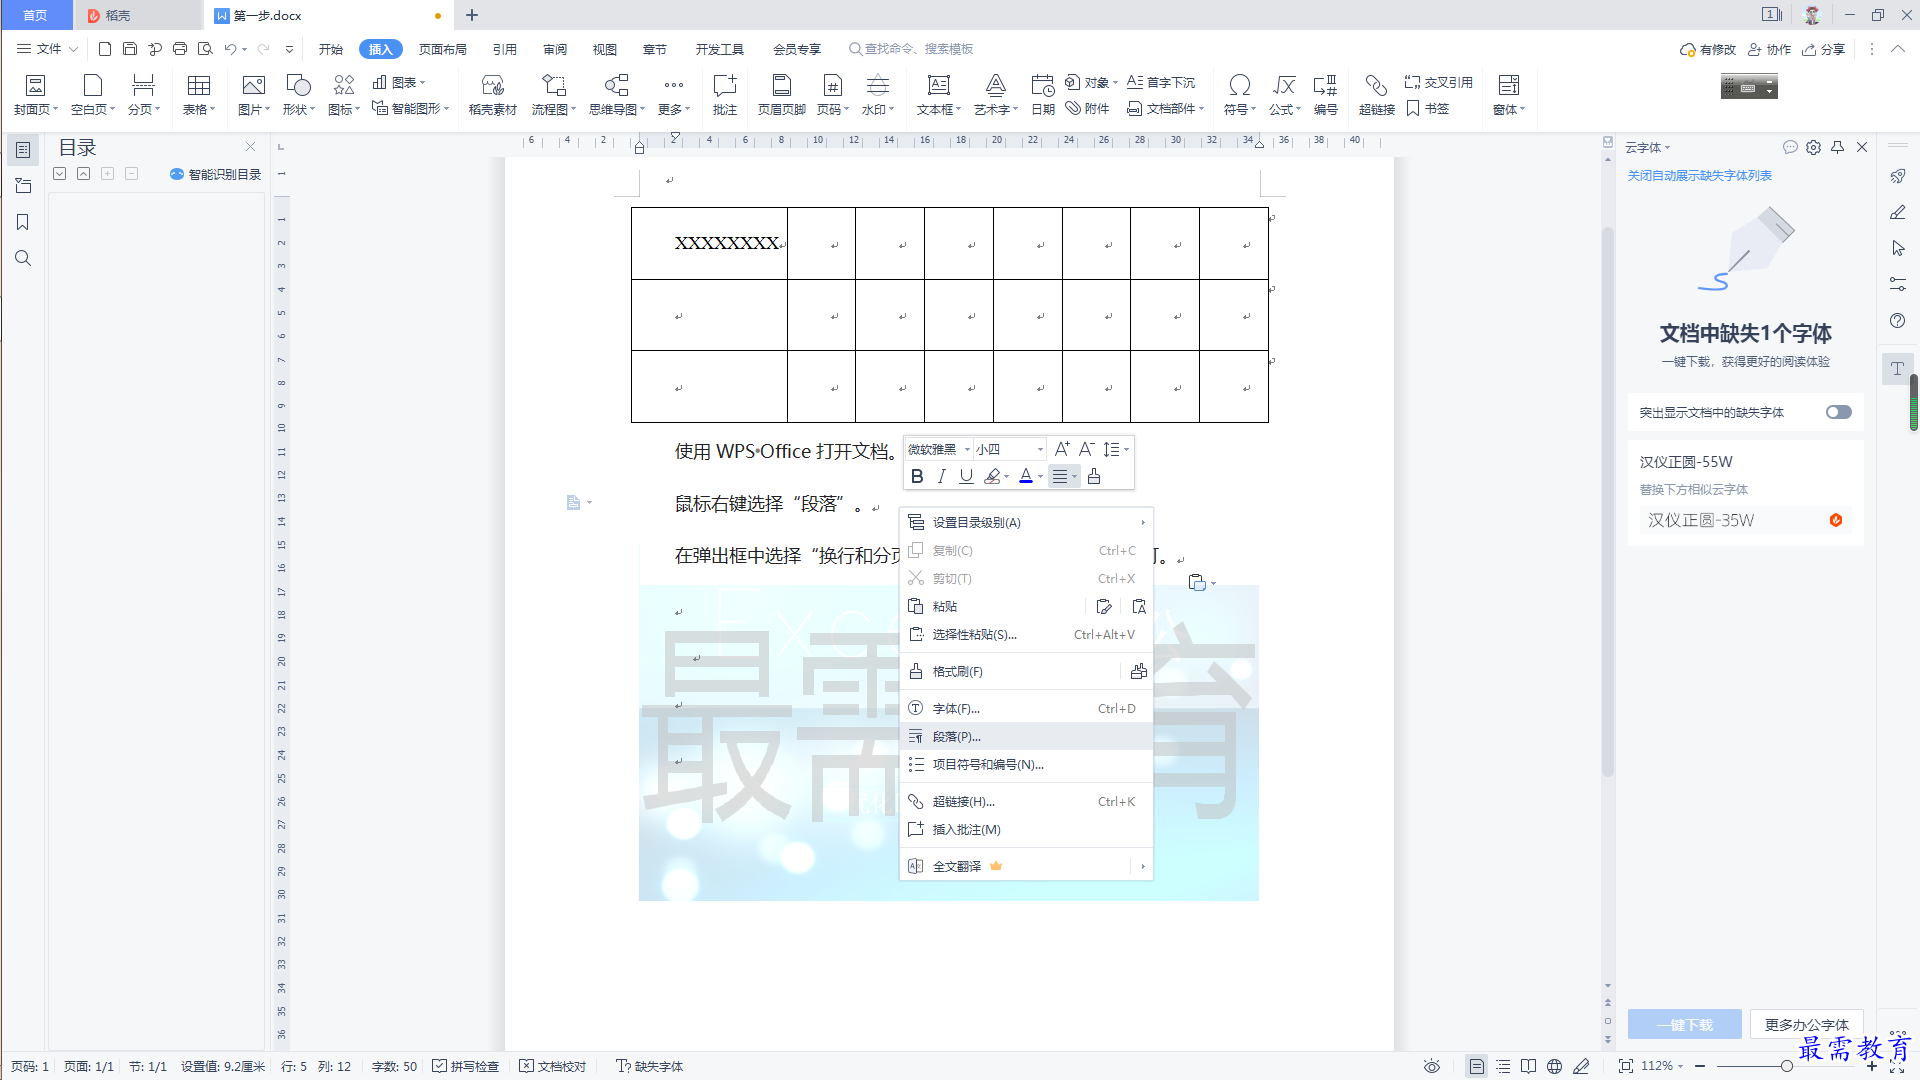Click the vertical document scrollbar

click(x=1608, y=500)
